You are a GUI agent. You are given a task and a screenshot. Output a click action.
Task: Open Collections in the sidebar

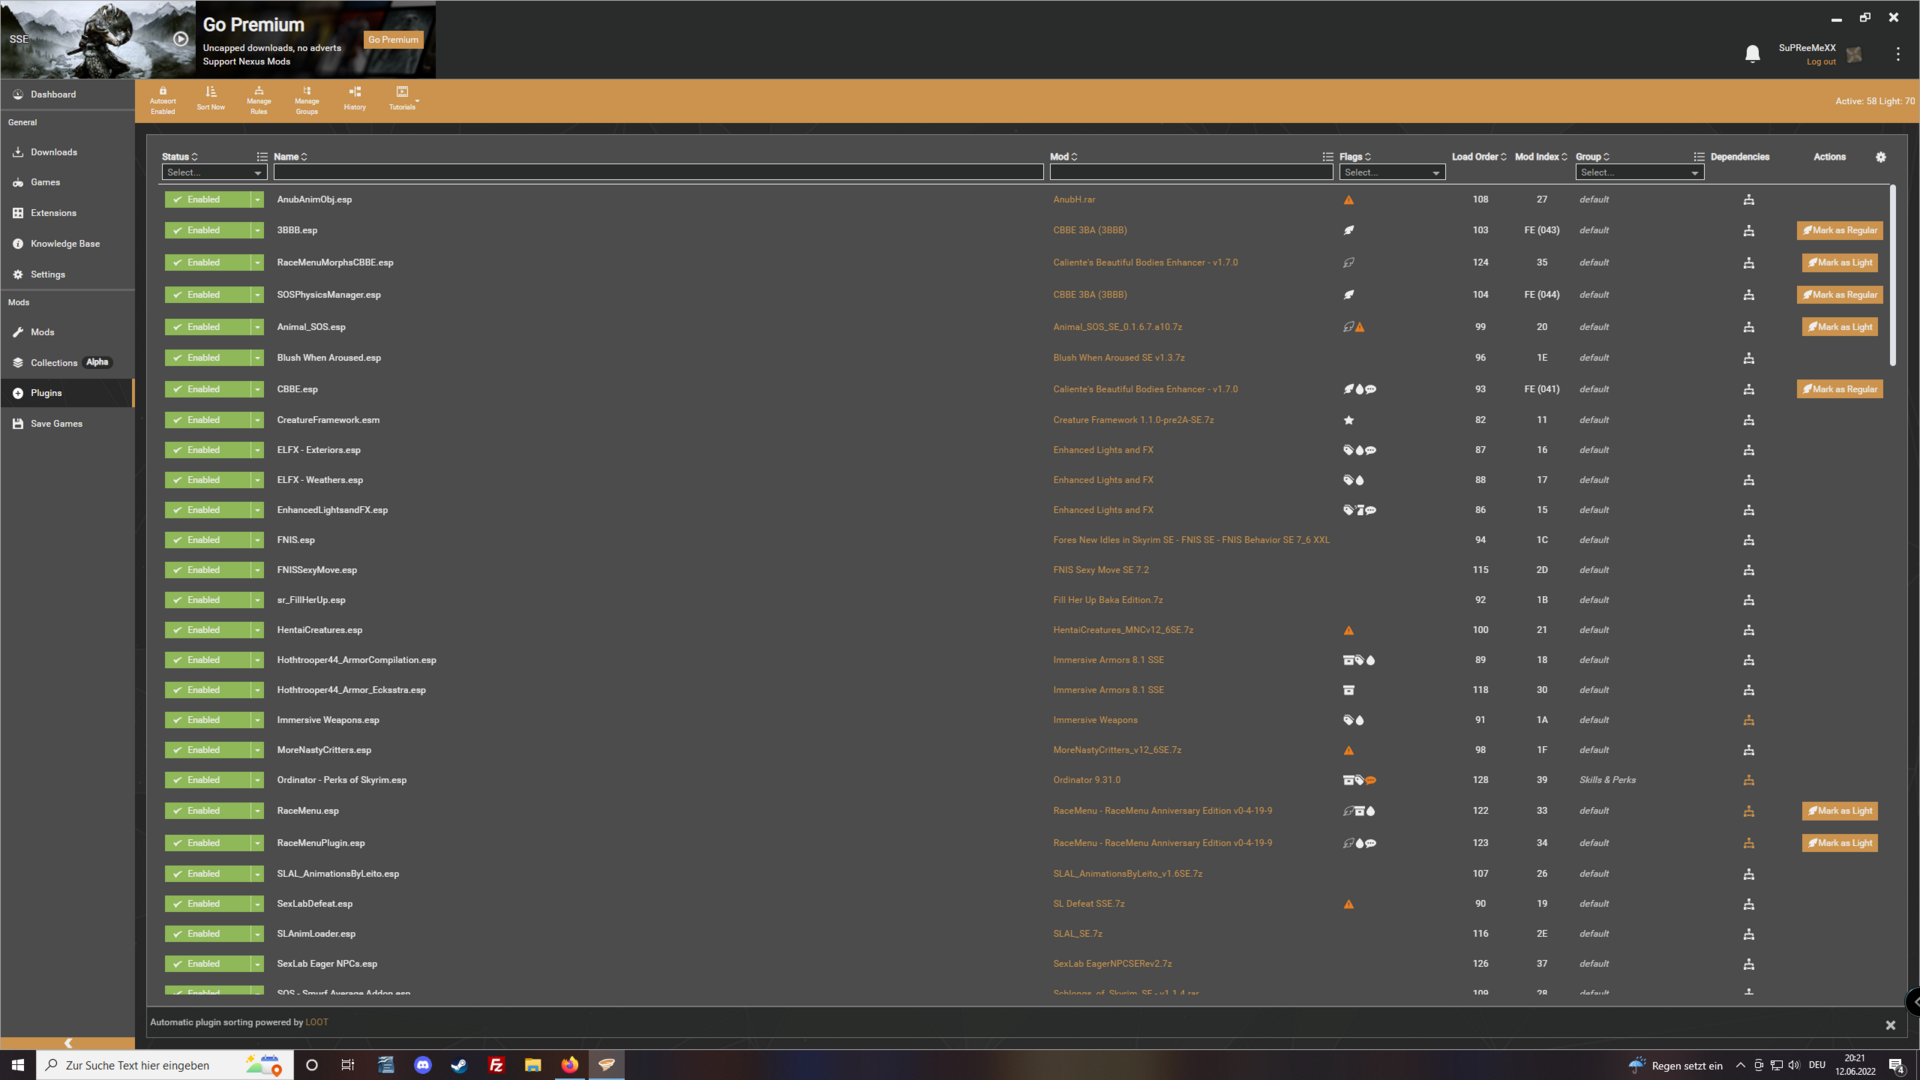pyautogui.click(x=67, y=363)
